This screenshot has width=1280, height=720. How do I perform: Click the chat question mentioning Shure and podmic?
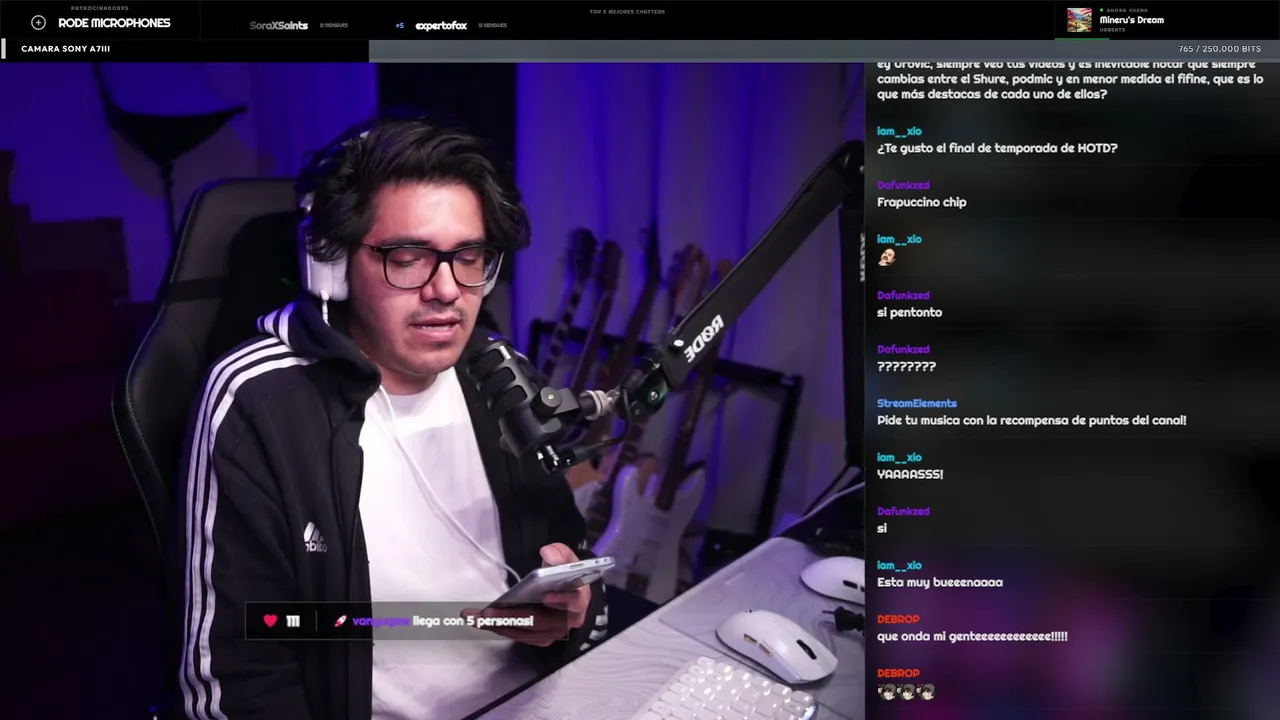pos(1070,81)
